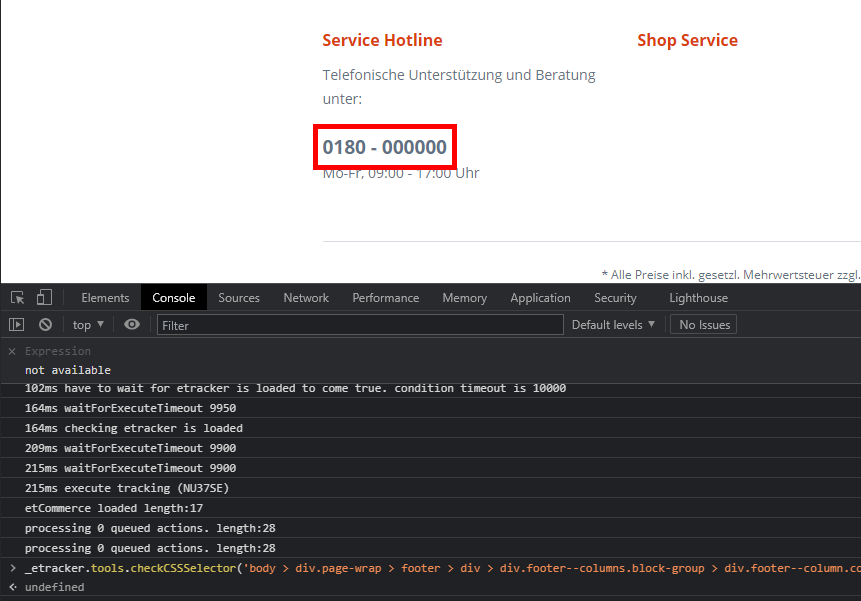Viewport: 861px width, 601px height.
Task: Focus the console Filter input field
Action: click(360, 325)
